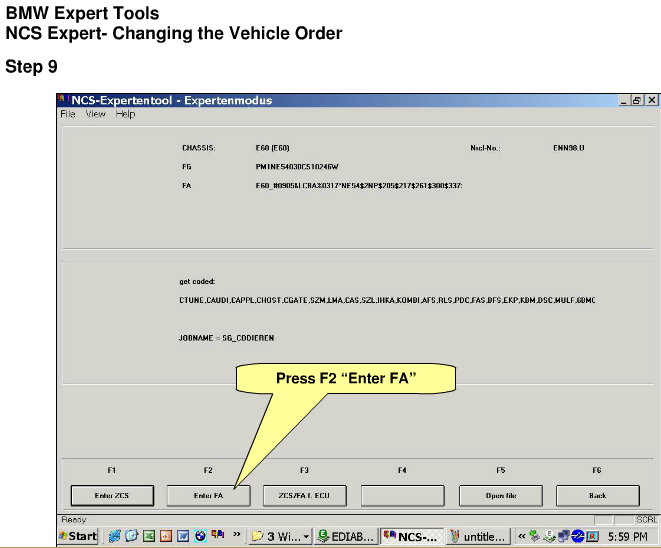Switch to the untitled Paint taskbar window
Image resolution: width=661 pixels, height=548 pixels.
click(x=478, y=537)
